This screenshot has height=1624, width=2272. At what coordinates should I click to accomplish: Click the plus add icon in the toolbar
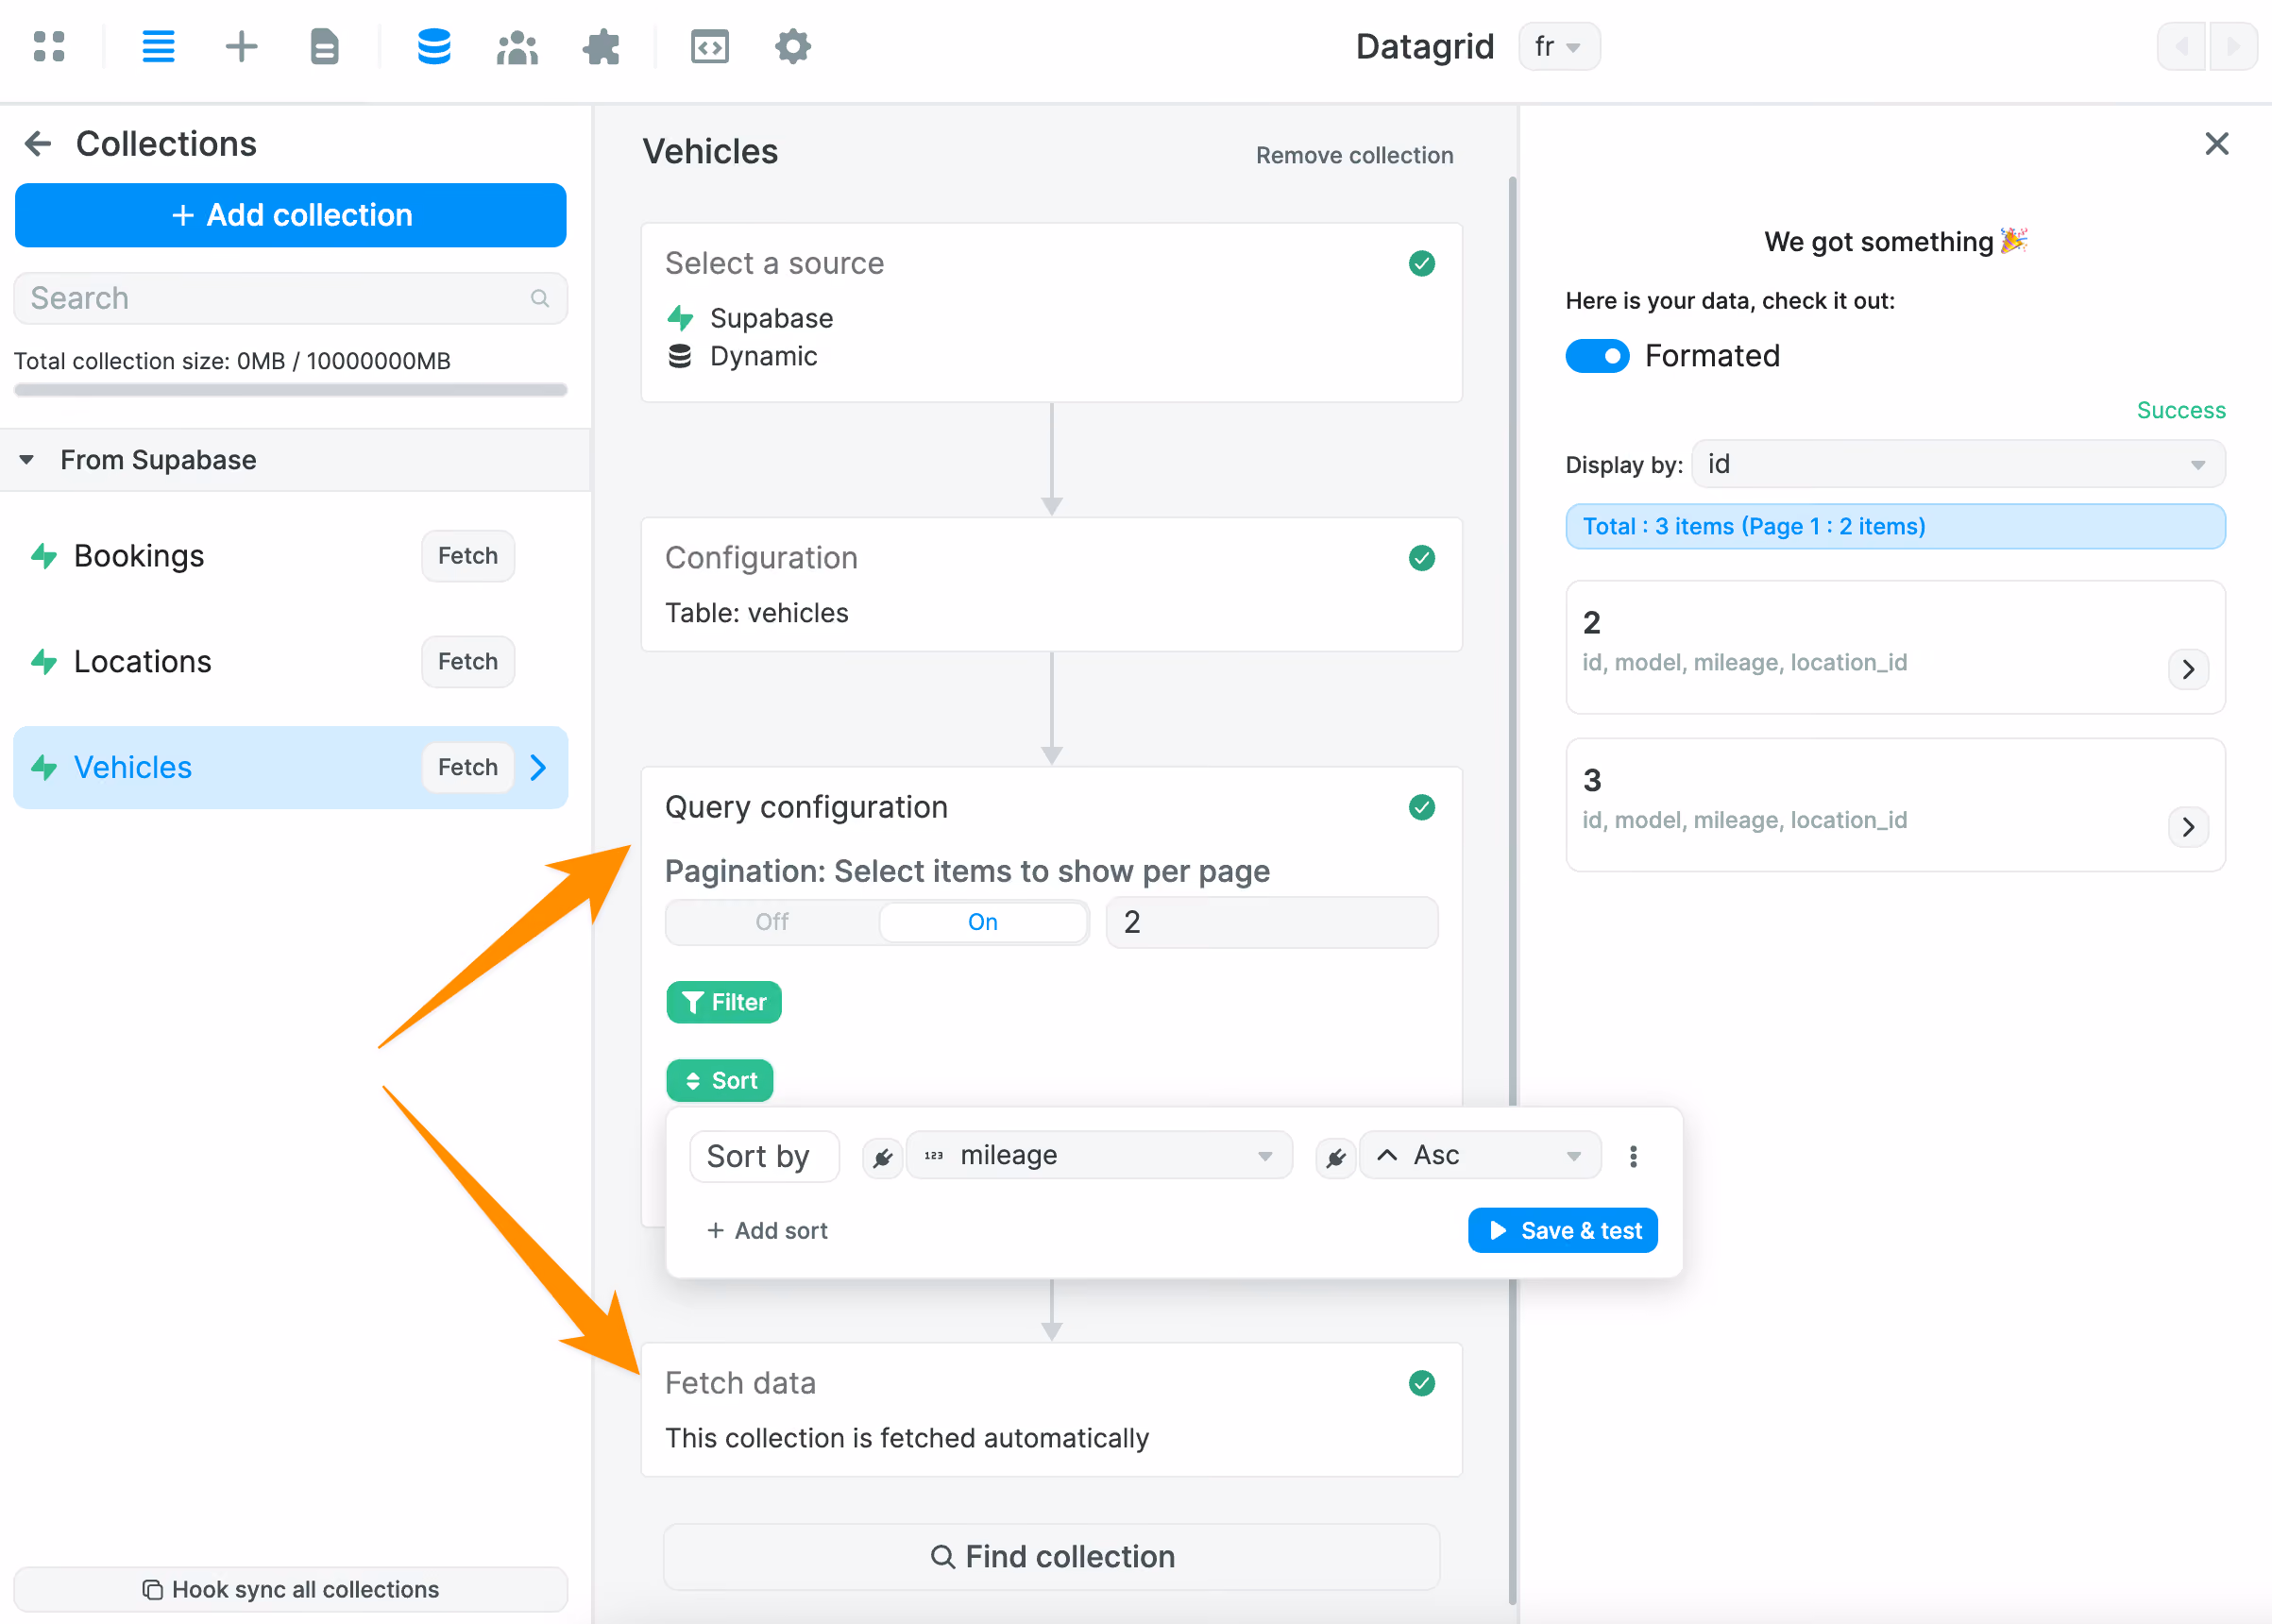click(241, 46)
